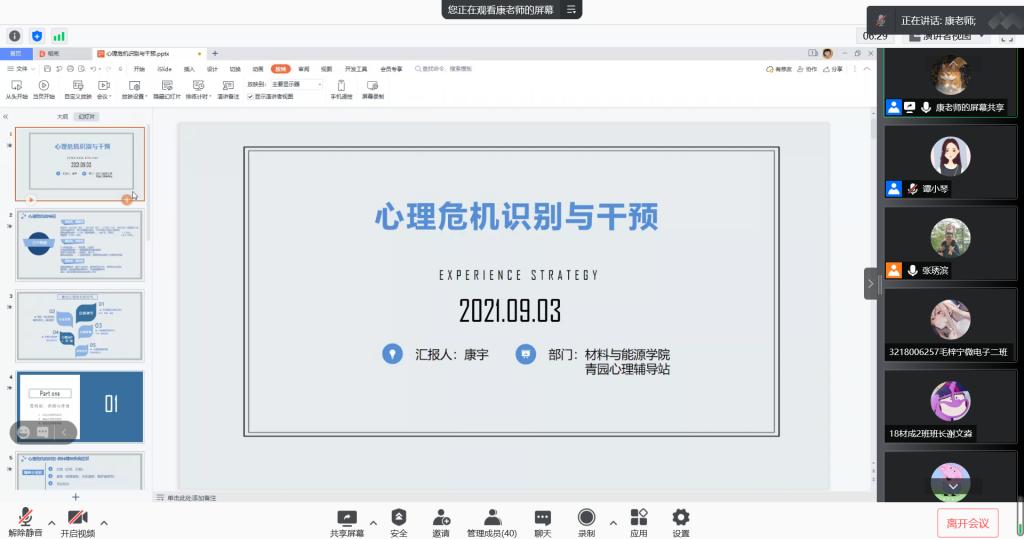Click 分享 share button in WPS

point(833,69)
